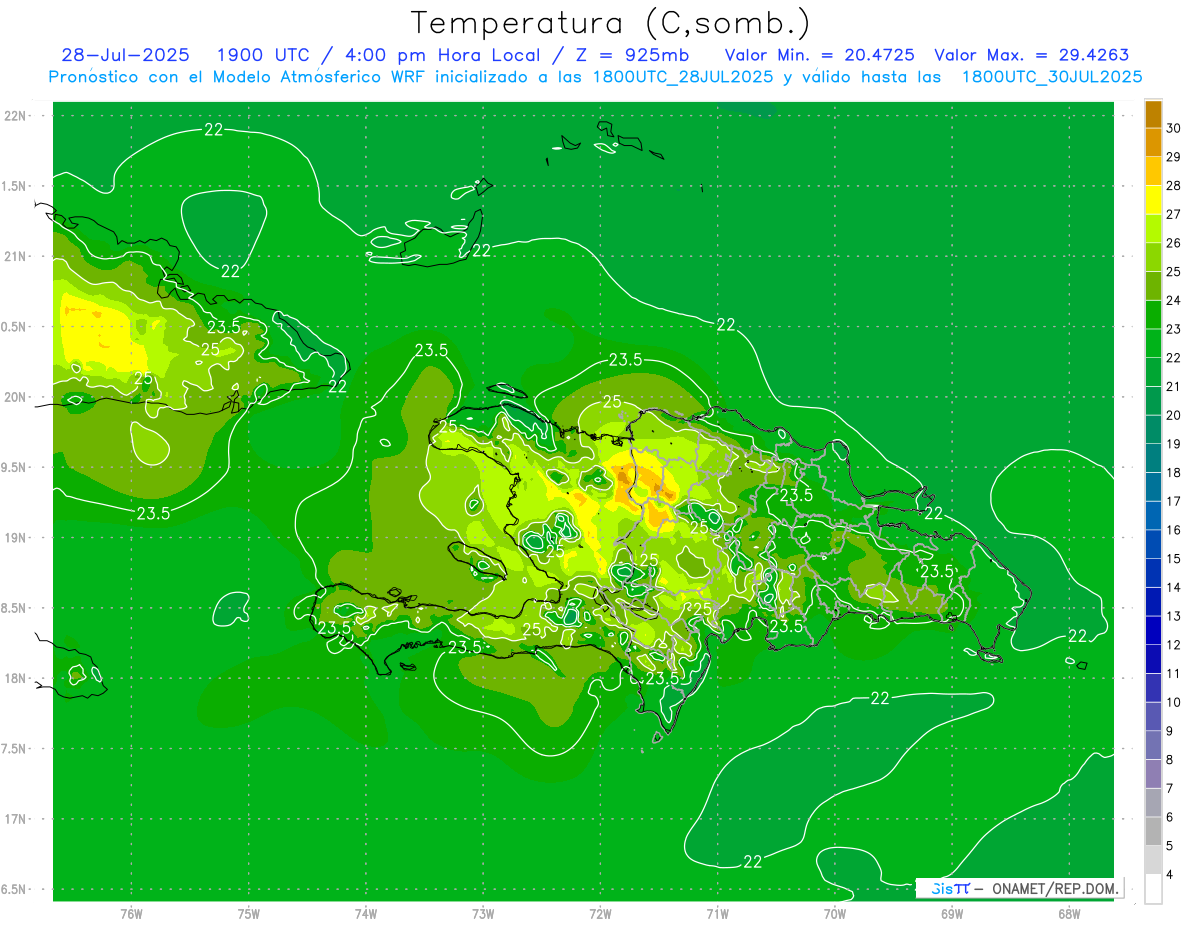Click the "75W" longitude label

pos(248,913)
